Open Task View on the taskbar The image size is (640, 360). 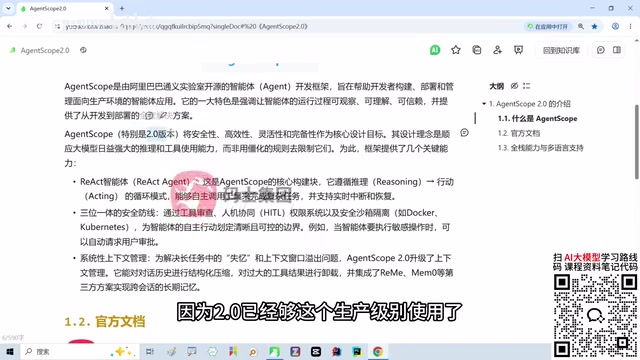[x=150, y=351]
